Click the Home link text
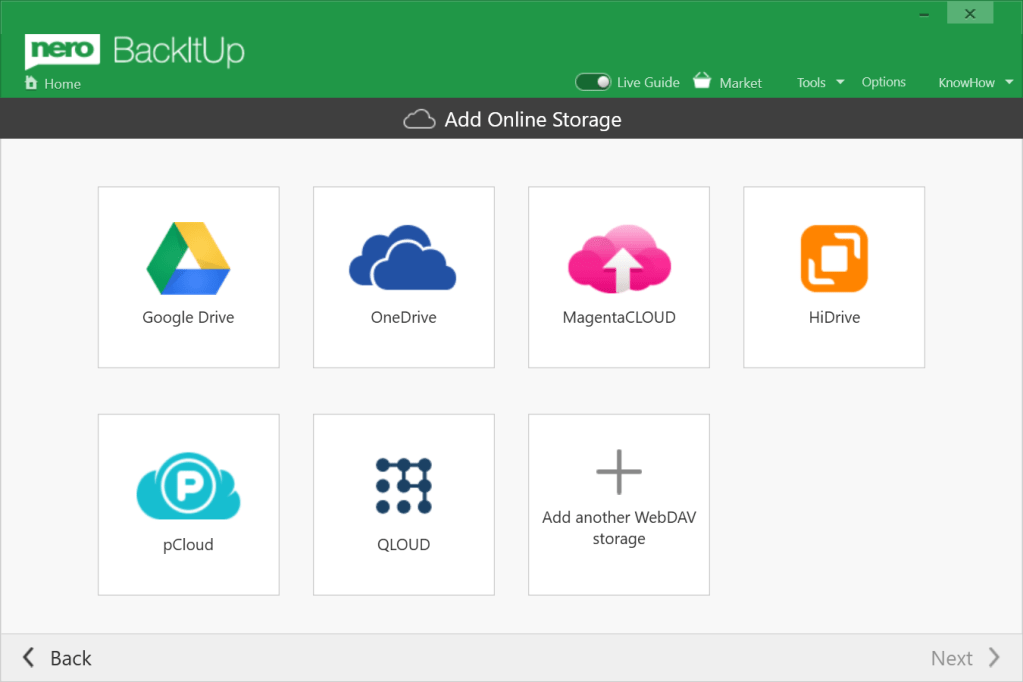The height and width of the screenshot is (682, 1023). [x=62, y=84]
